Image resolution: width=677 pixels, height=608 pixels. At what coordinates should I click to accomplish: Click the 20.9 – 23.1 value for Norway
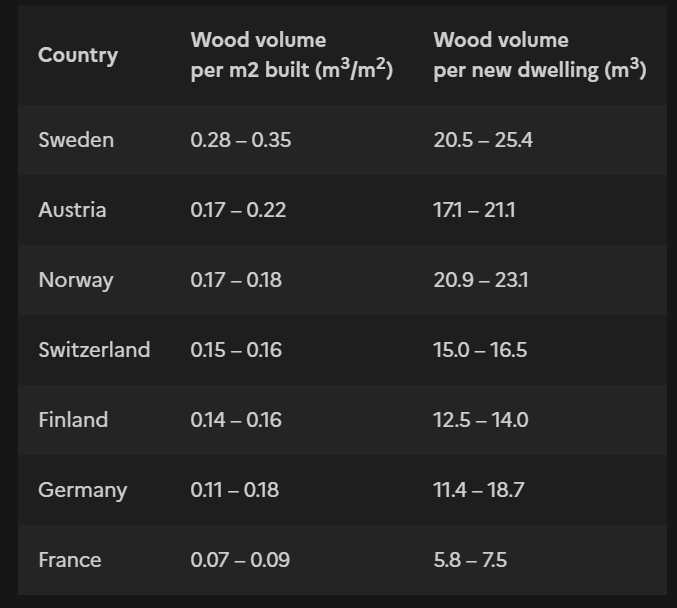(x=481, y=280)
